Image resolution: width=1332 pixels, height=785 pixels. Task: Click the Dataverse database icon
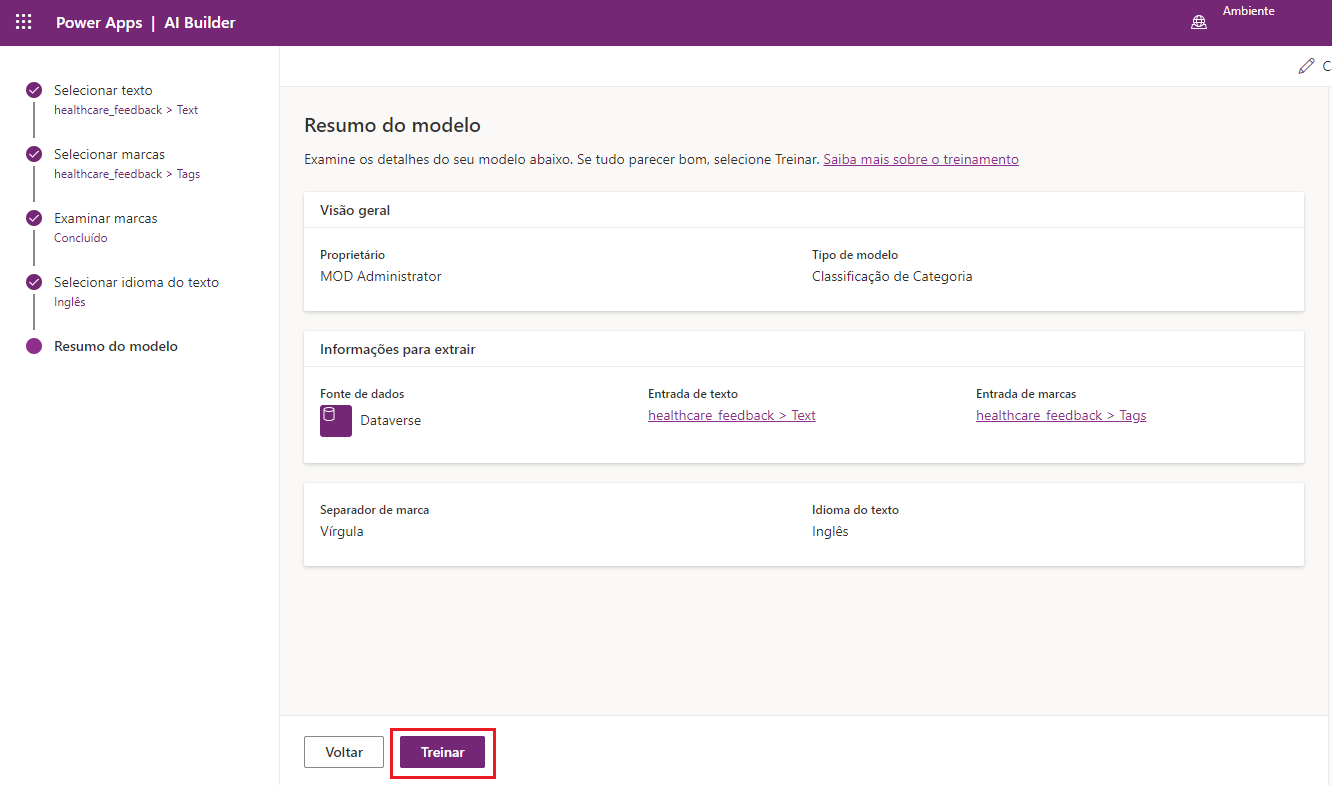click(x=336, y=421)
